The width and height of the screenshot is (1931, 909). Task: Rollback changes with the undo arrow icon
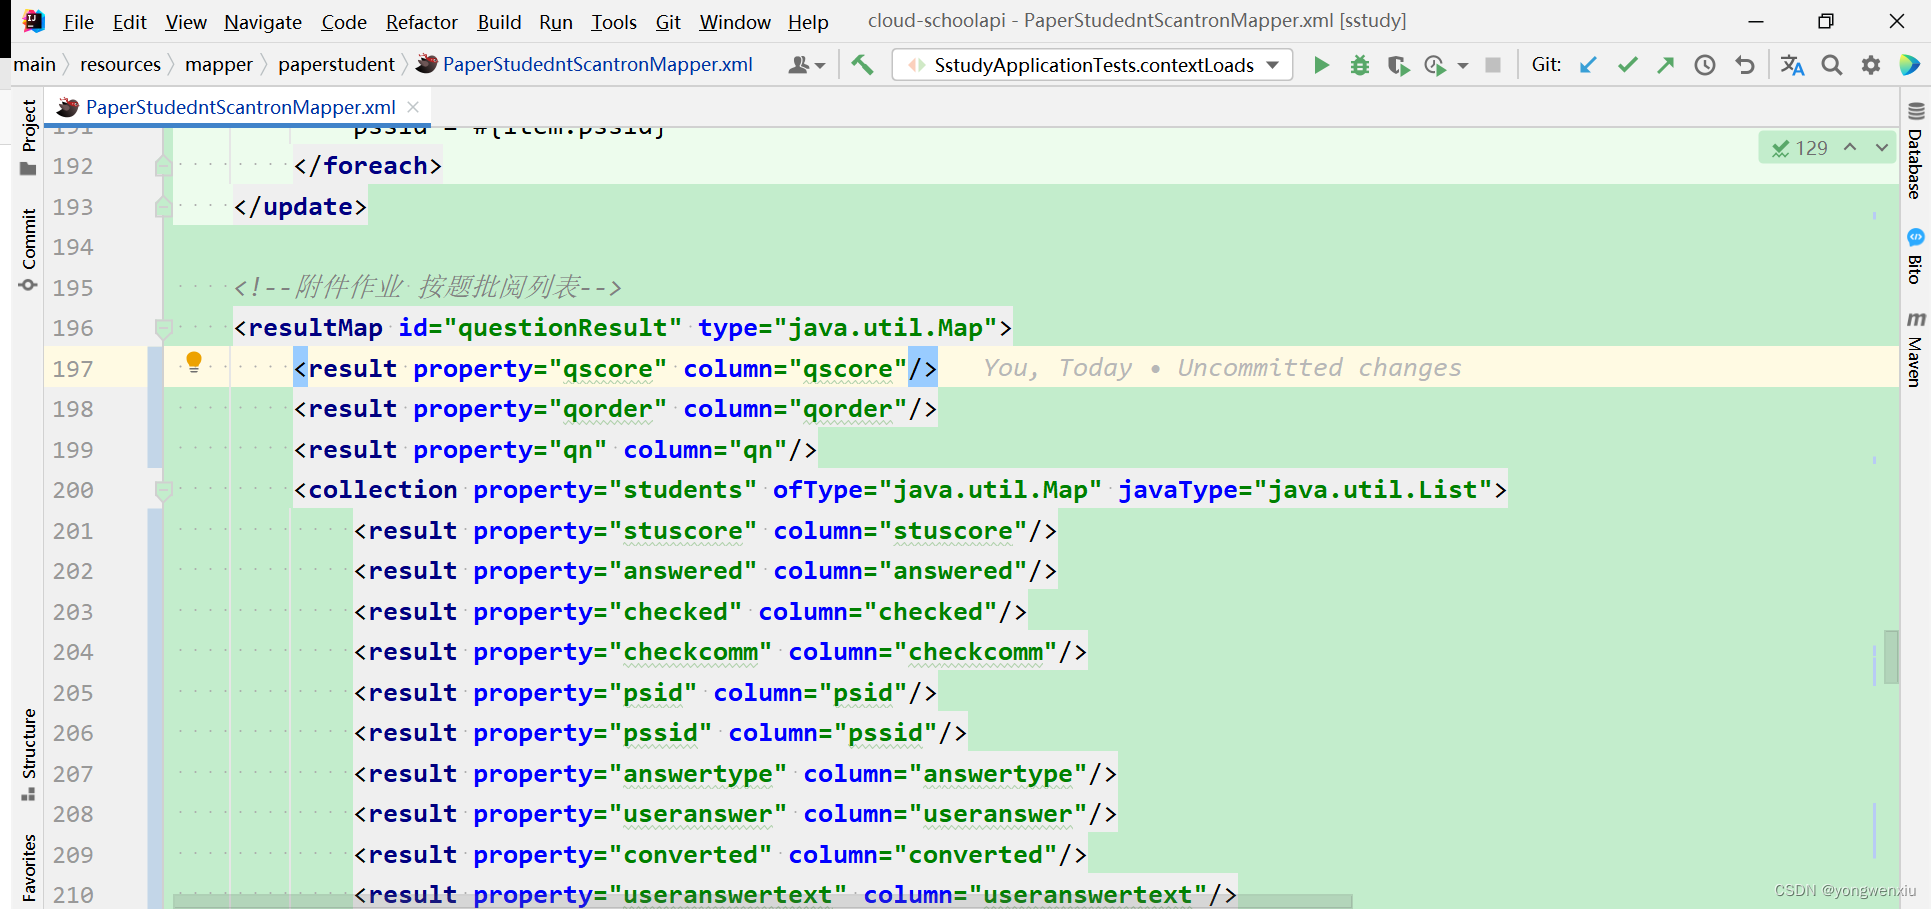(x=1745, y=65)
